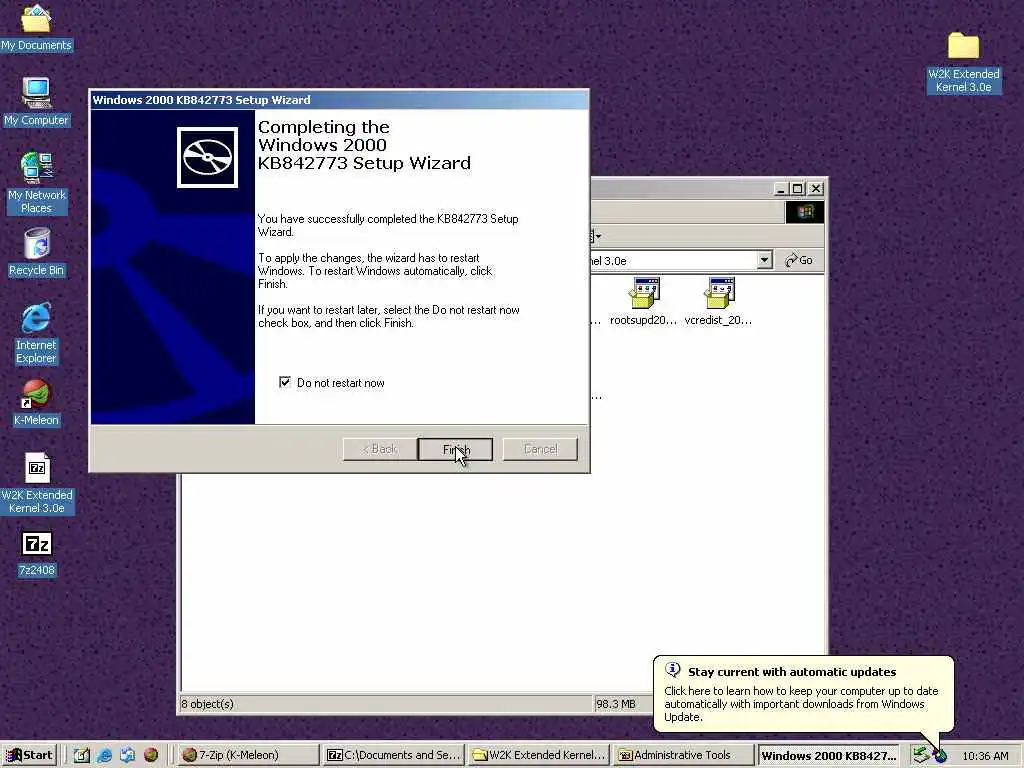Image resolution: width=1024 pixels, height=768 pixels.
Task: Open My Documents desktop icon
Action: [x=36, y=27]
